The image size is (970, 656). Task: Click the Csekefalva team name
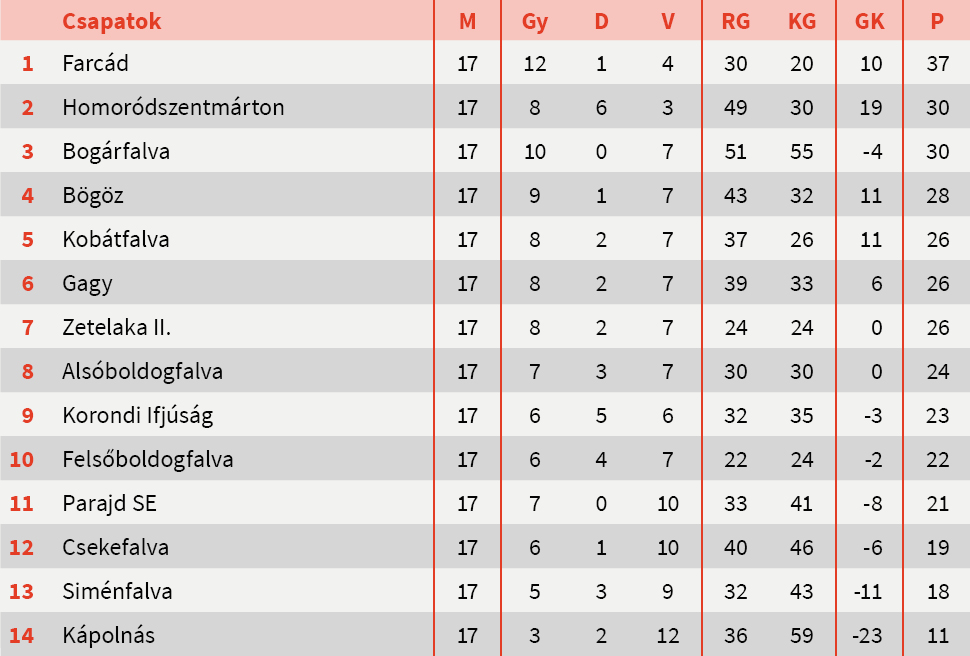(x=115, y=548)
